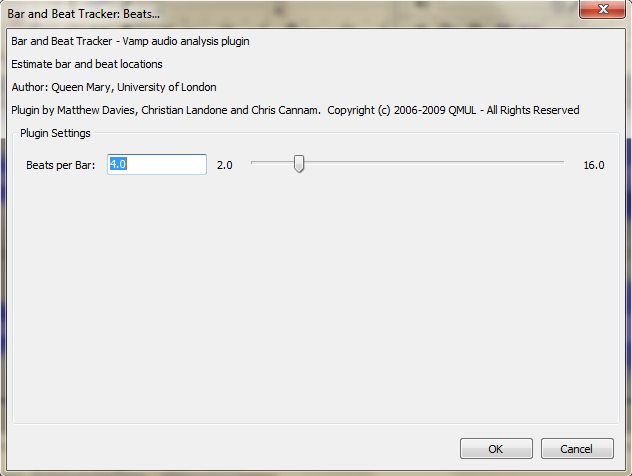Click the 'Plugin Settings' group title

[x=55, y=133]
